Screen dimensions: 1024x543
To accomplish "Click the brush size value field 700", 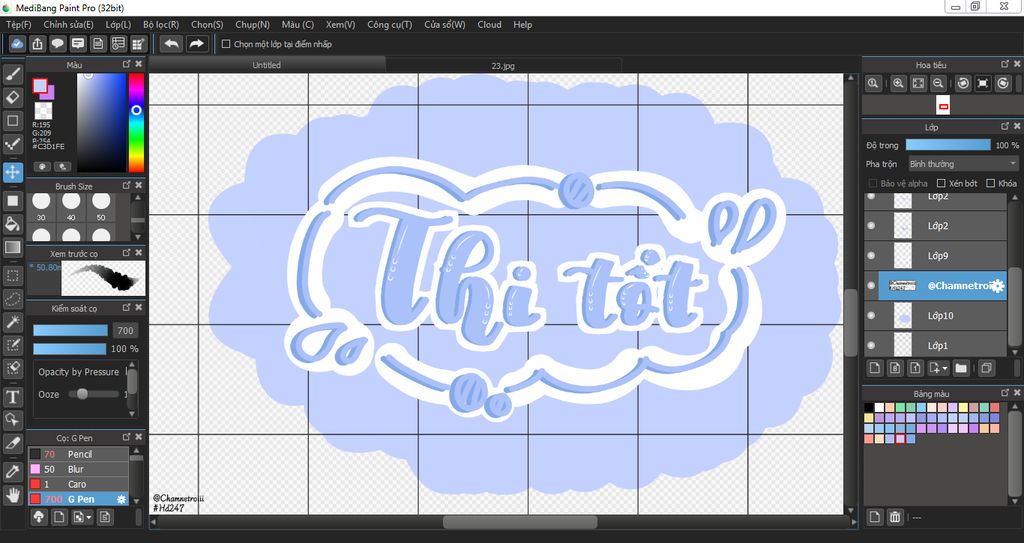I will tap(125, 331).
